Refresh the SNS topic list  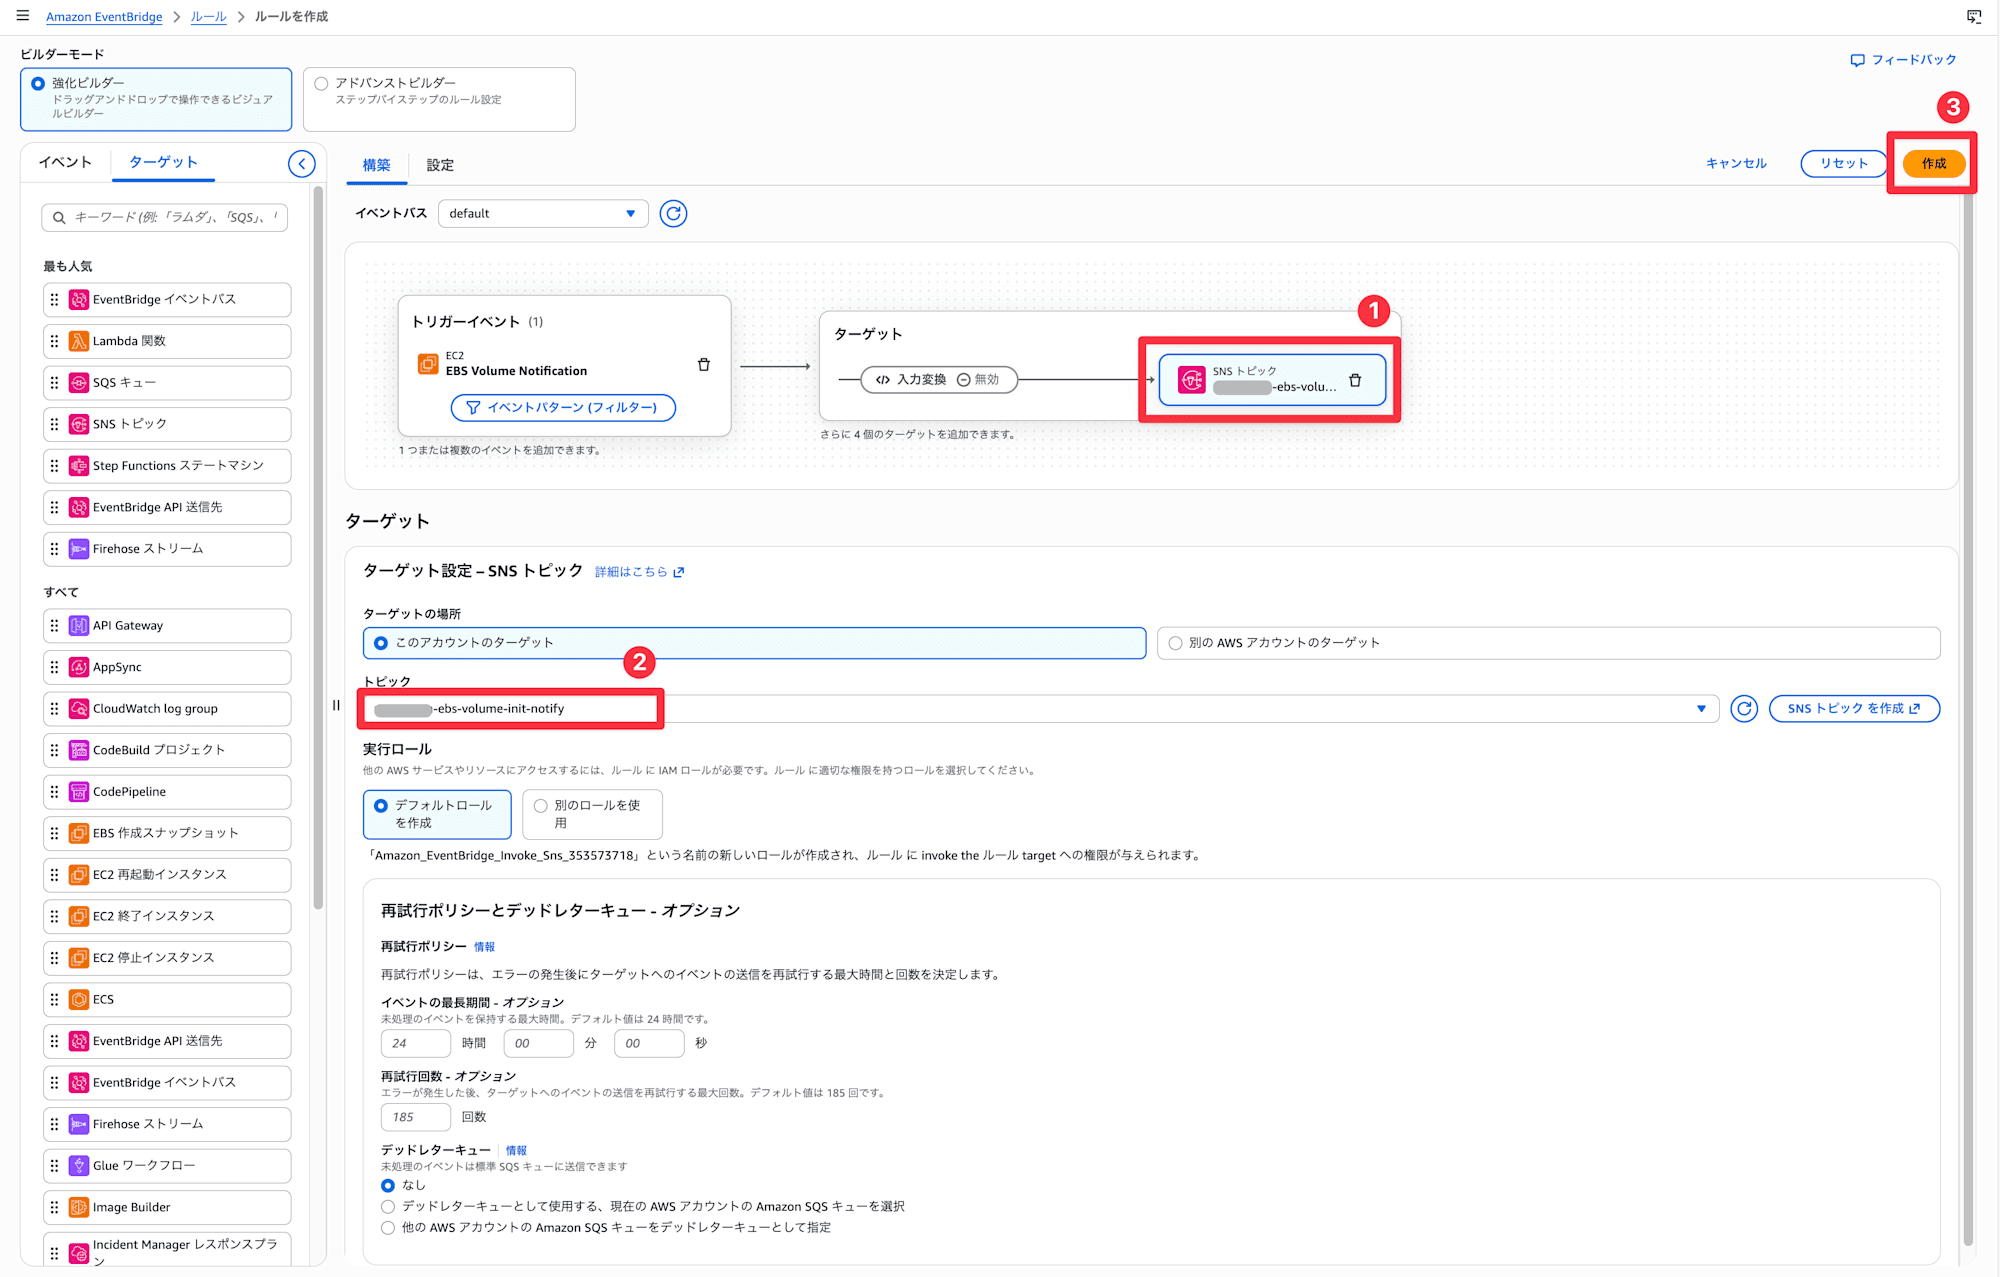pyautogui.click(x=1744, y=708)
